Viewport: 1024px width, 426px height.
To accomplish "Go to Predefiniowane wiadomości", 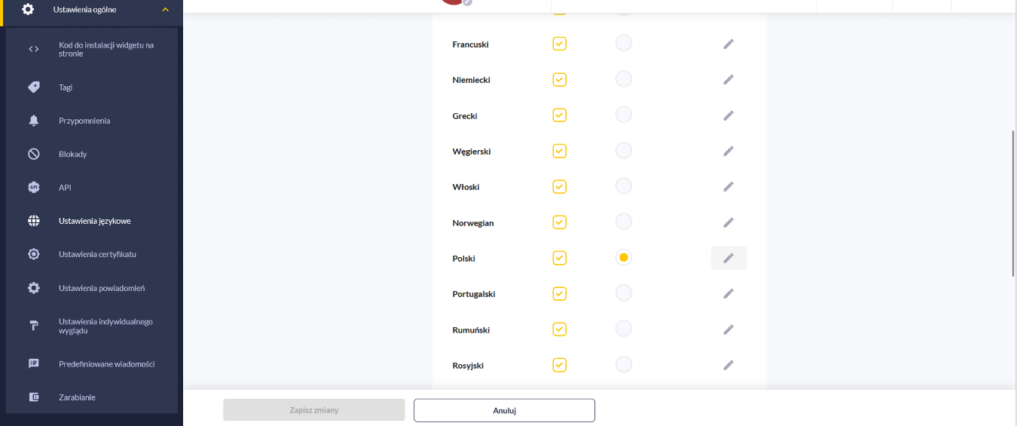I will click(107, 364).
